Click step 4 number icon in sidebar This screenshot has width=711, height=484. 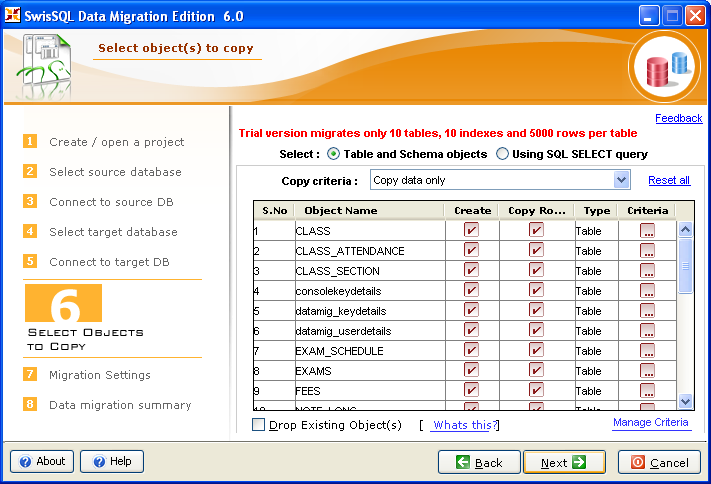(30, 231)
